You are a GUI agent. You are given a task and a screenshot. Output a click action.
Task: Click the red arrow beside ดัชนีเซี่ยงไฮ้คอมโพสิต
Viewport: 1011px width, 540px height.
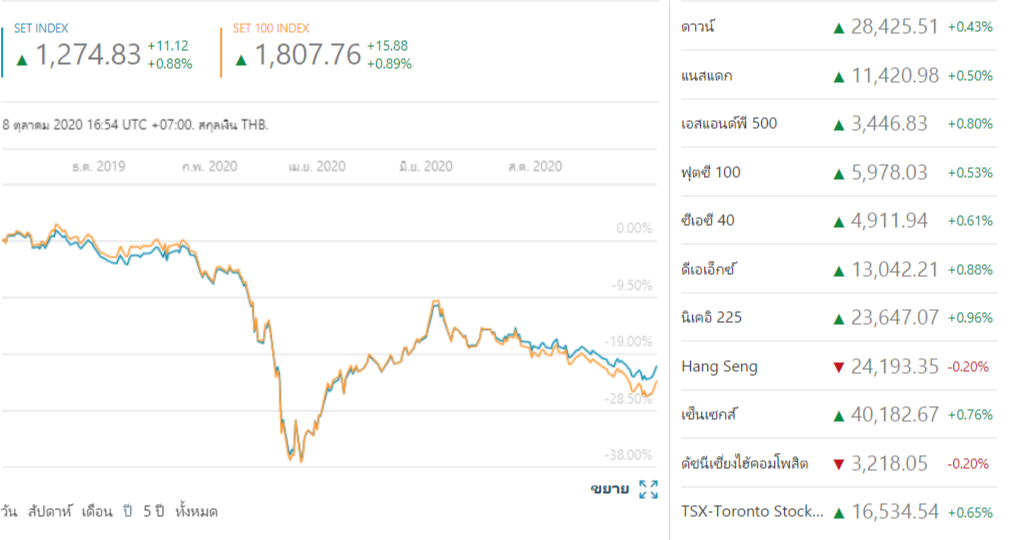pyautogui.click(x=838, y=464)
